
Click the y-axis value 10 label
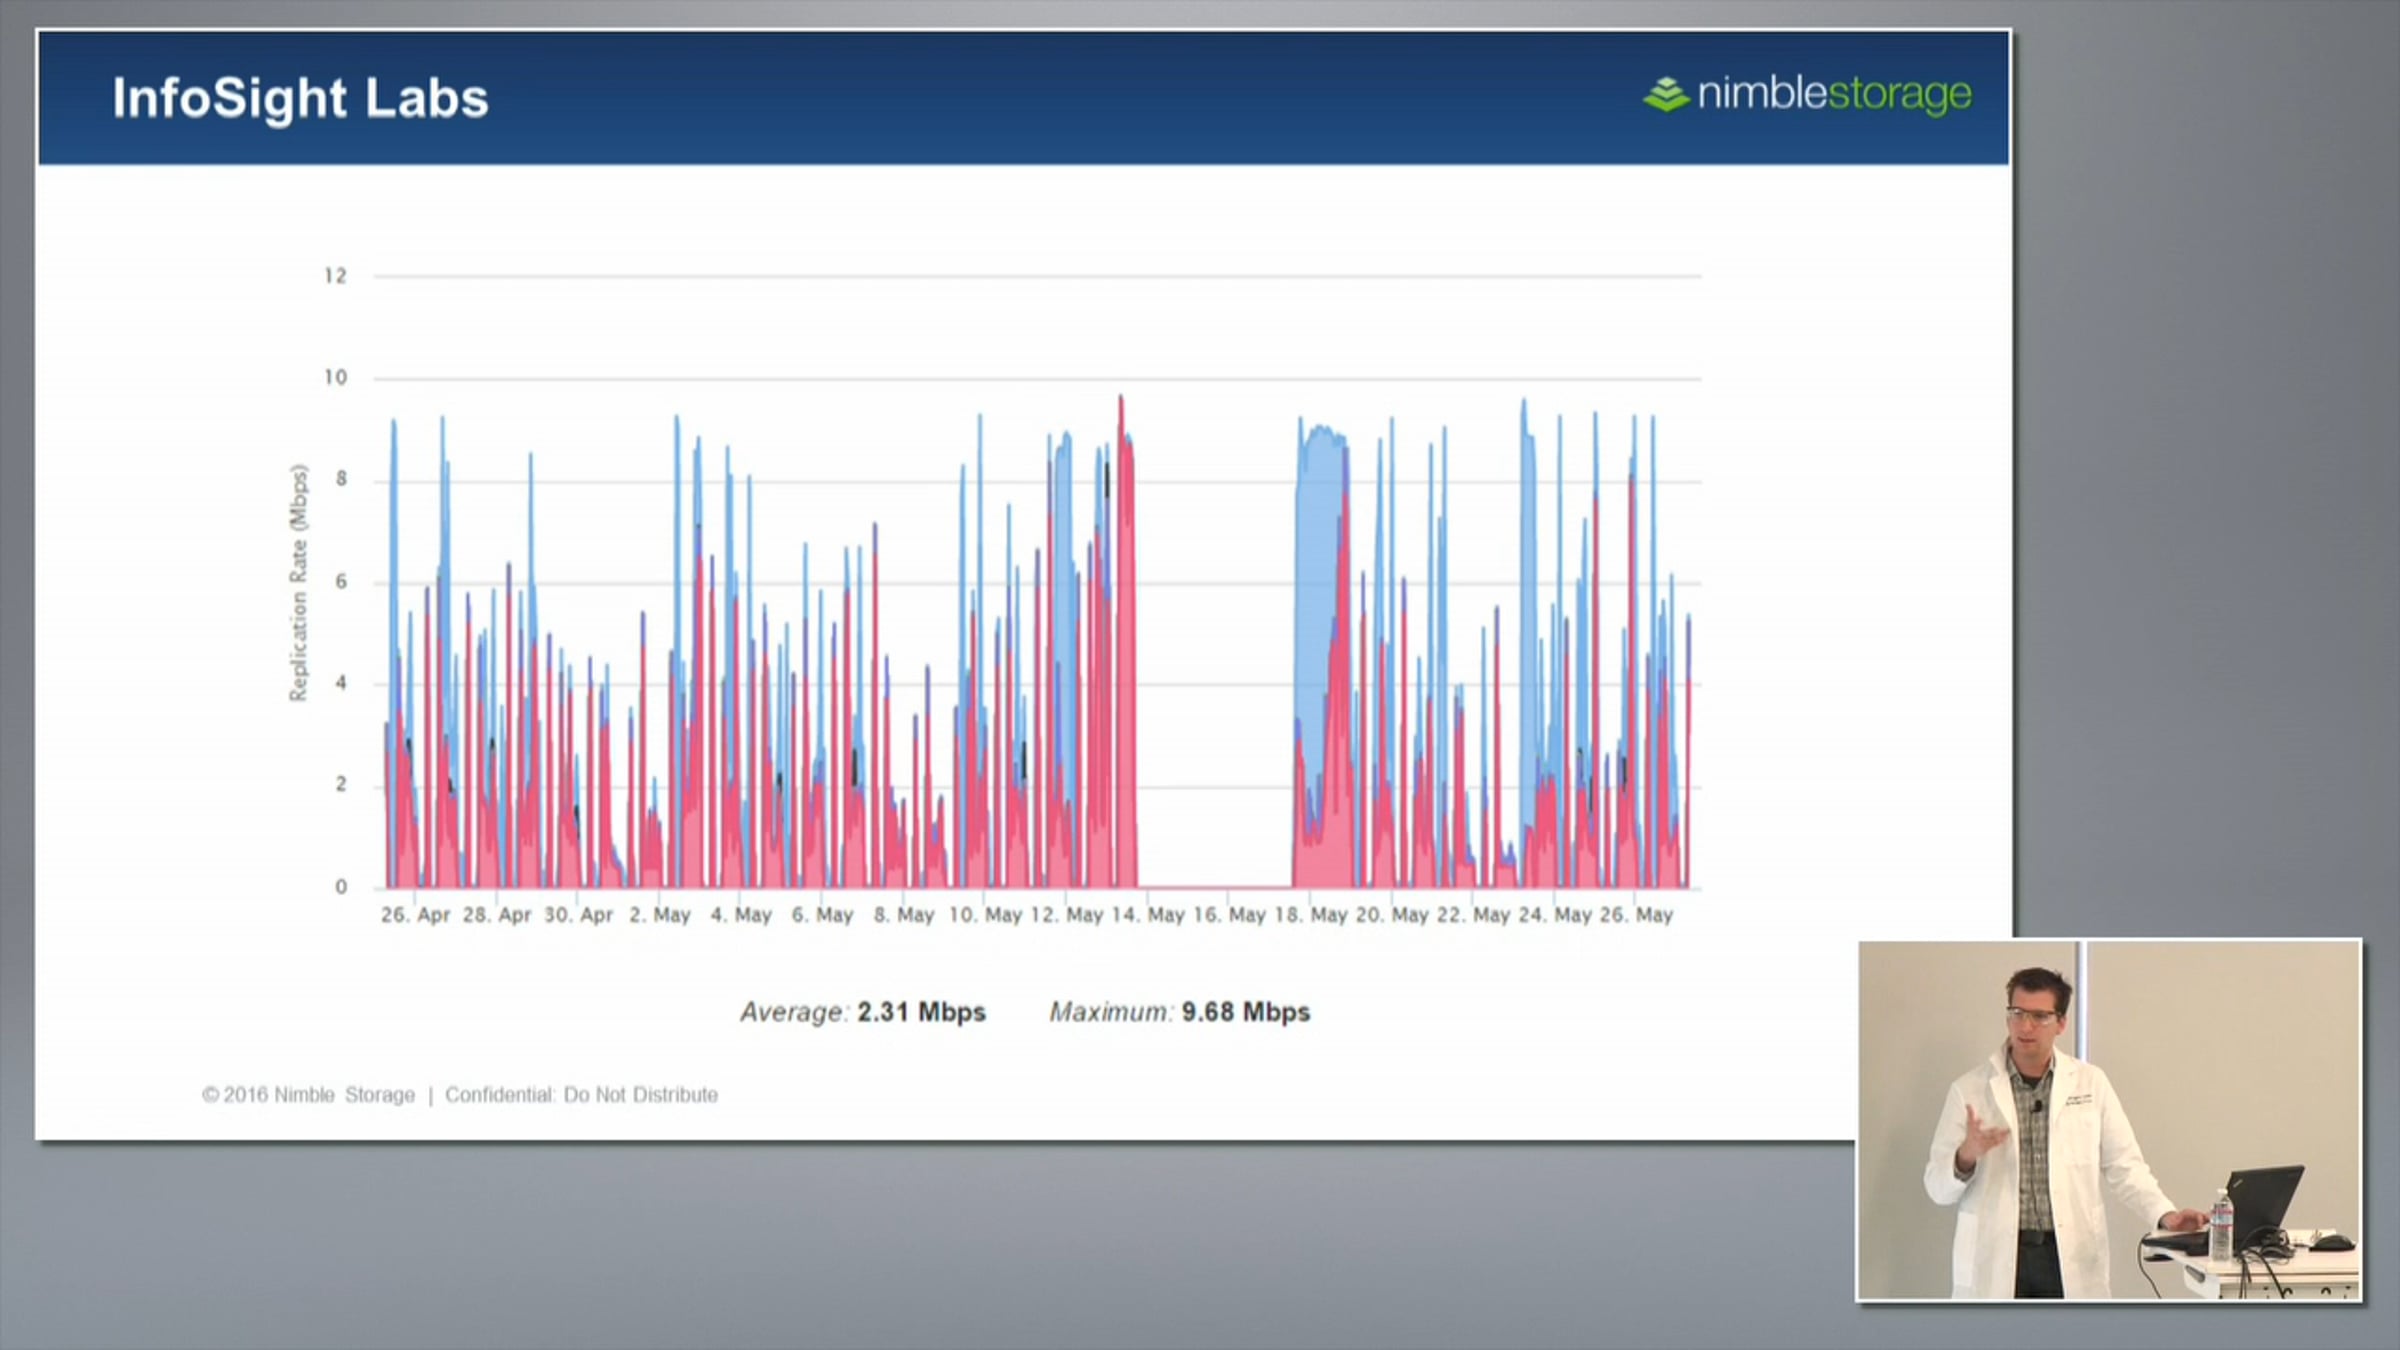coord(335,378)
